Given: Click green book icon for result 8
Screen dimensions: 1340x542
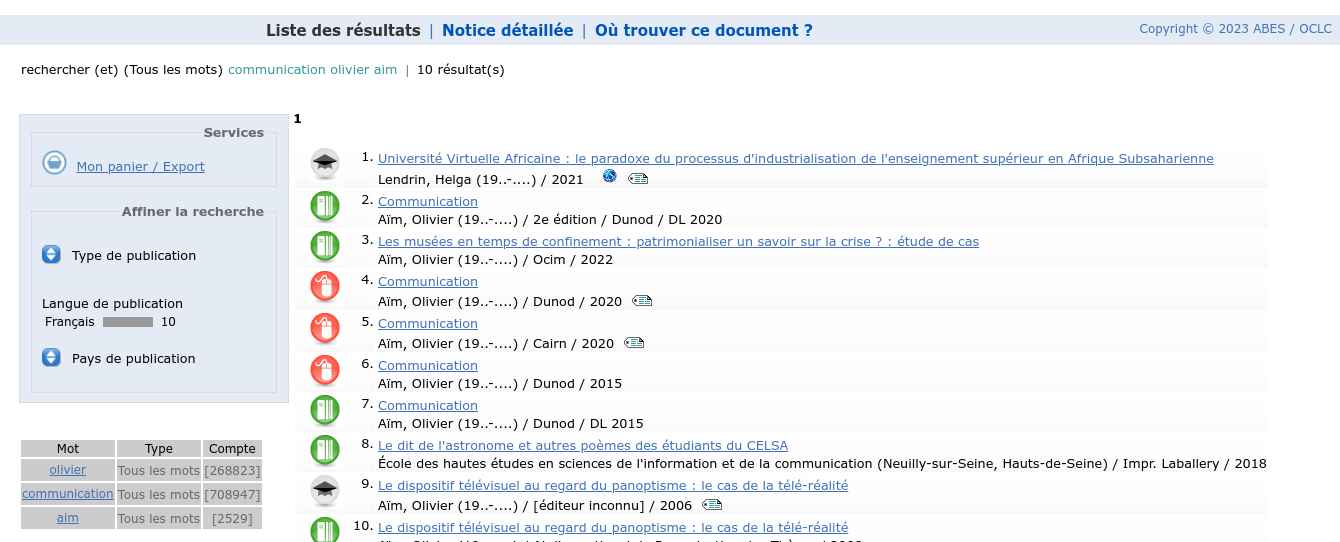Looking at the screenshot, I should (324, 451).
